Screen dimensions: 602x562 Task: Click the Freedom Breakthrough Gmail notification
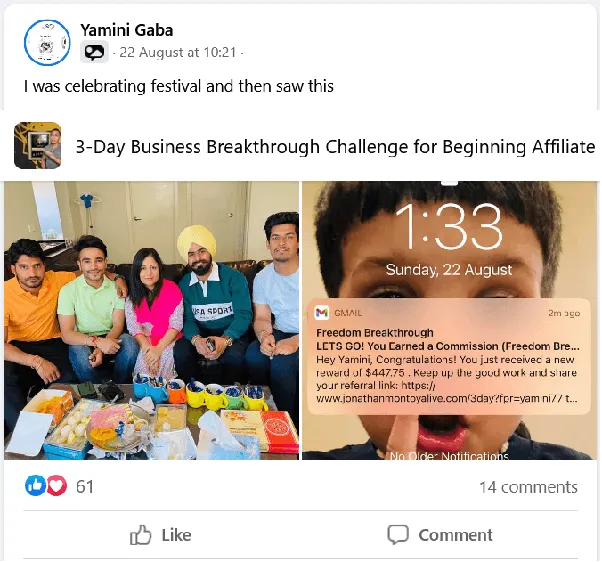click(x=449, y=357)
